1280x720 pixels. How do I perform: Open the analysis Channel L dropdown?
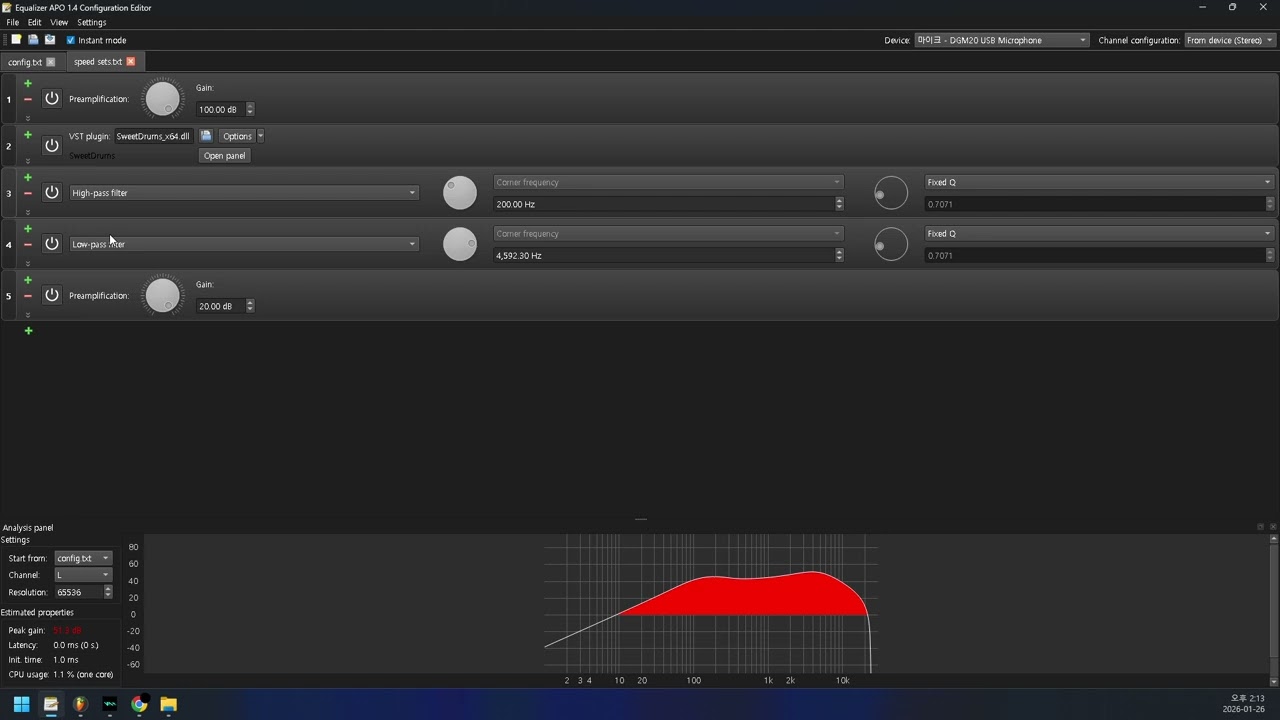point(83,575)
